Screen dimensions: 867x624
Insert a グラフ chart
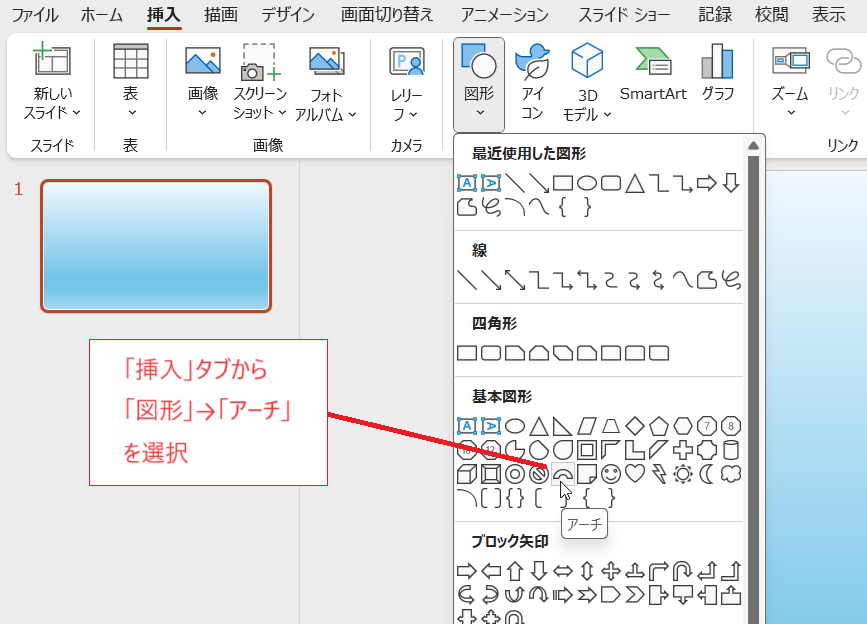coord(718,74)
